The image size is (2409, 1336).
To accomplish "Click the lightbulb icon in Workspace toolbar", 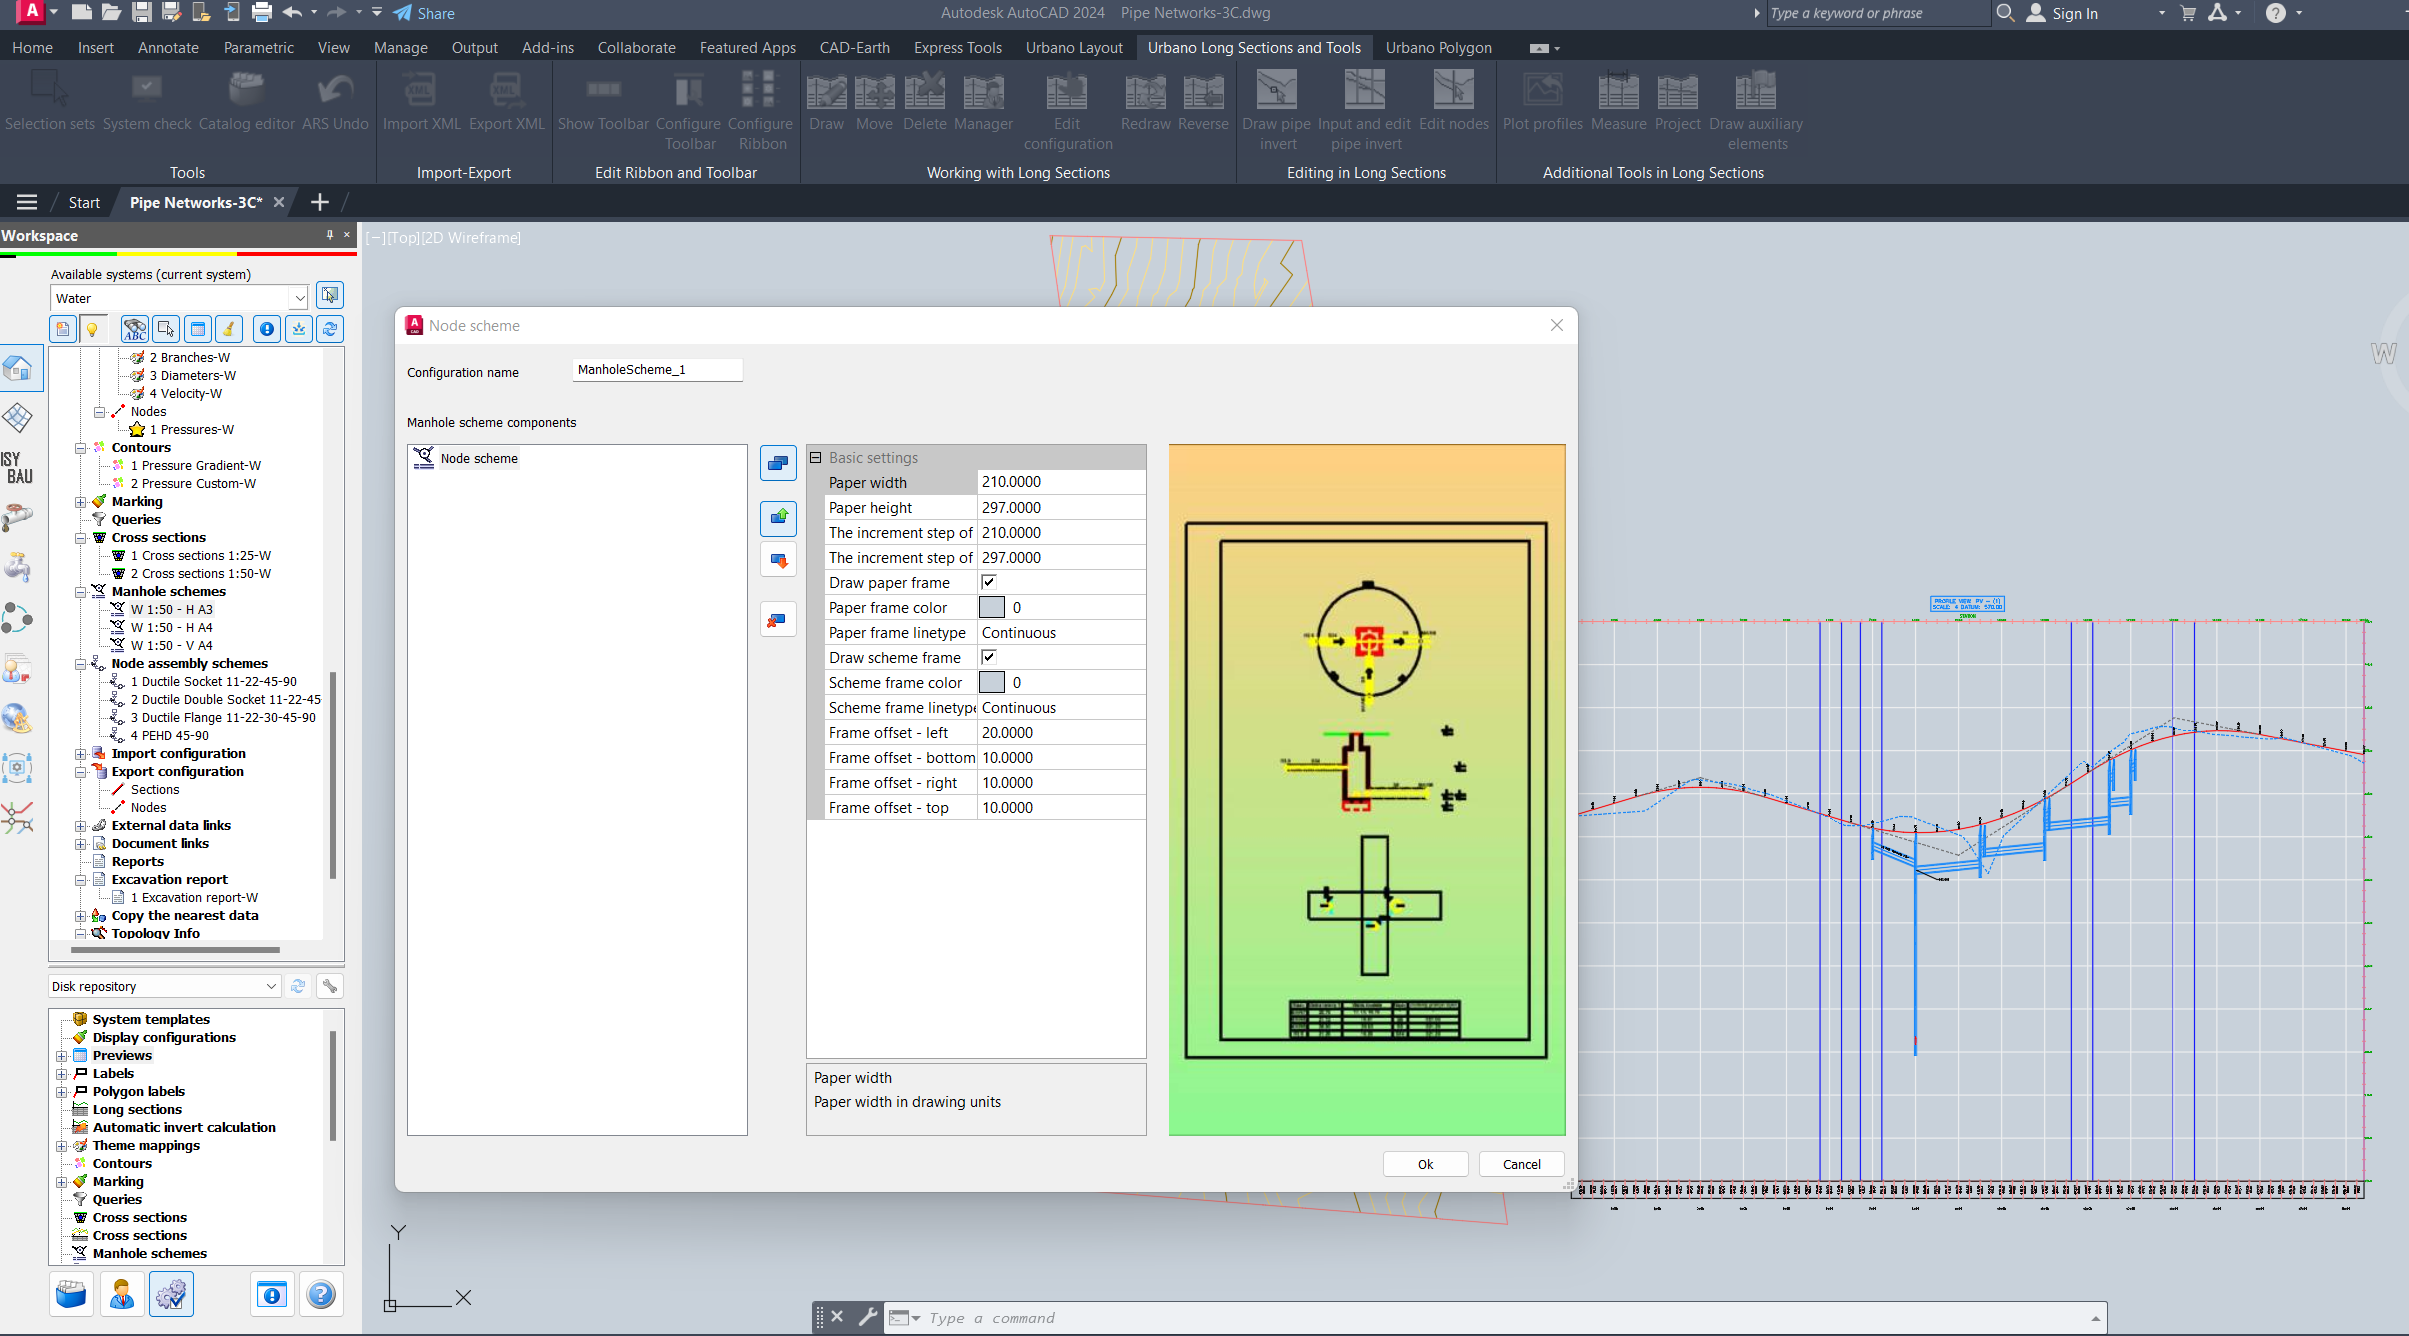I will click(x=92, y=329).
